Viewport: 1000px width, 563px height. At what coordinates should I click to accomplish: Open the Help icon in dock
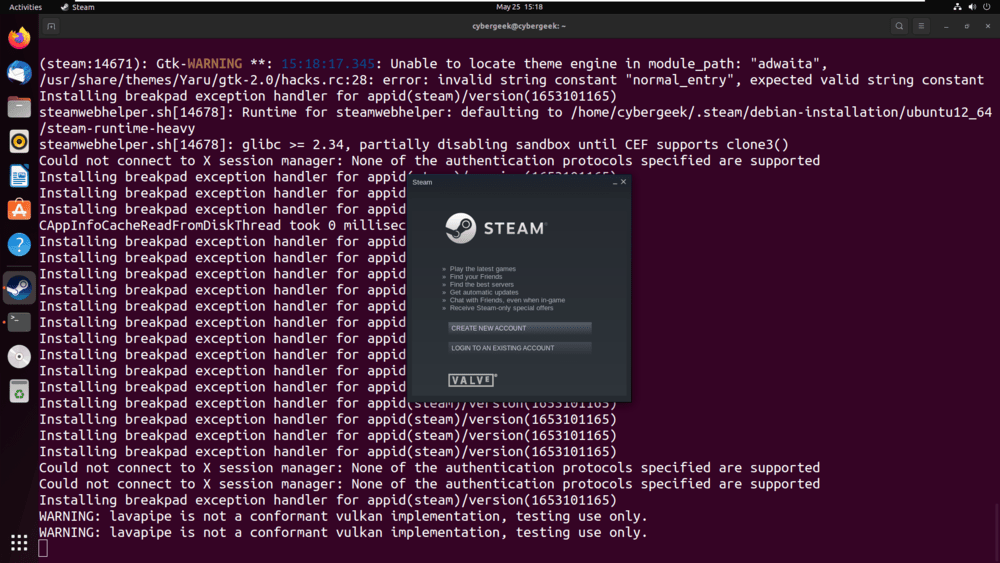(x=19, y=244)
